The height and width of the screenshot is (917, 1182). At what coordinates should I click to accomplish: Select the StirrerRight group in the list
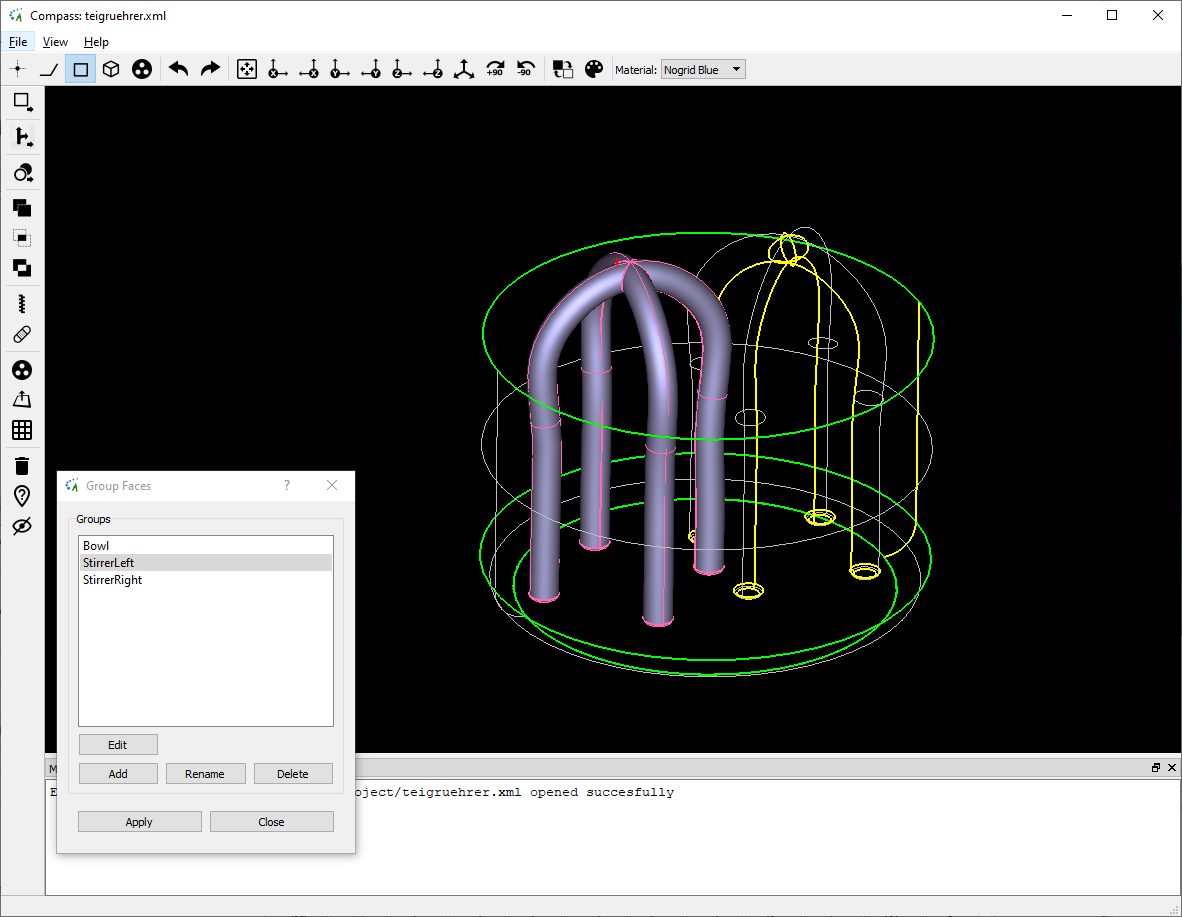206,580
